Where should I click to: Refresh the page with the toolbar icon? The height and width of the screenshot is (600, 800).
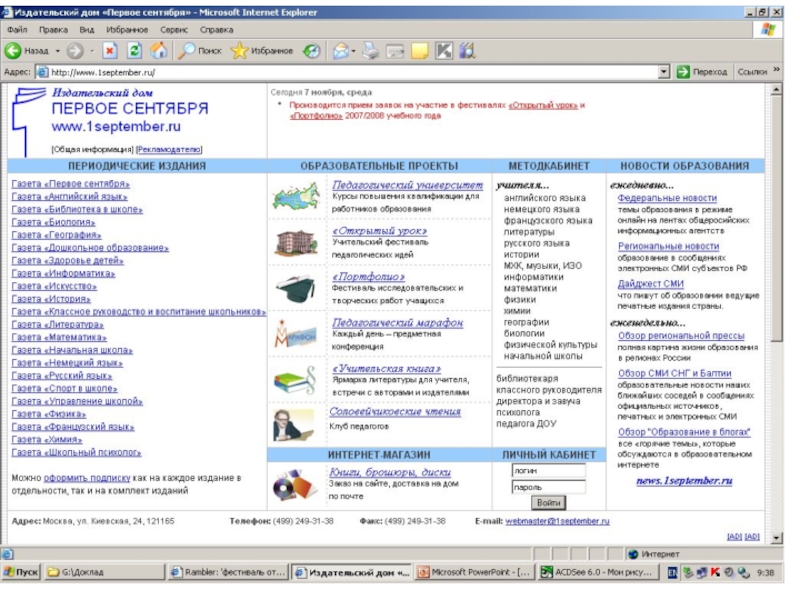[x=134, y=51]
